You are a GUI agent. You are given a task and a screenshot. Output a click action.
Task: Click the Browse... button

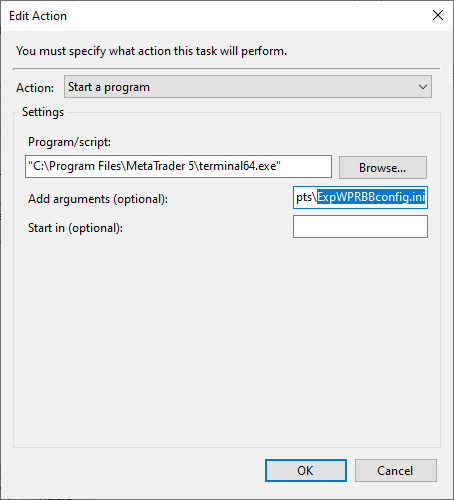click(383, 167)
